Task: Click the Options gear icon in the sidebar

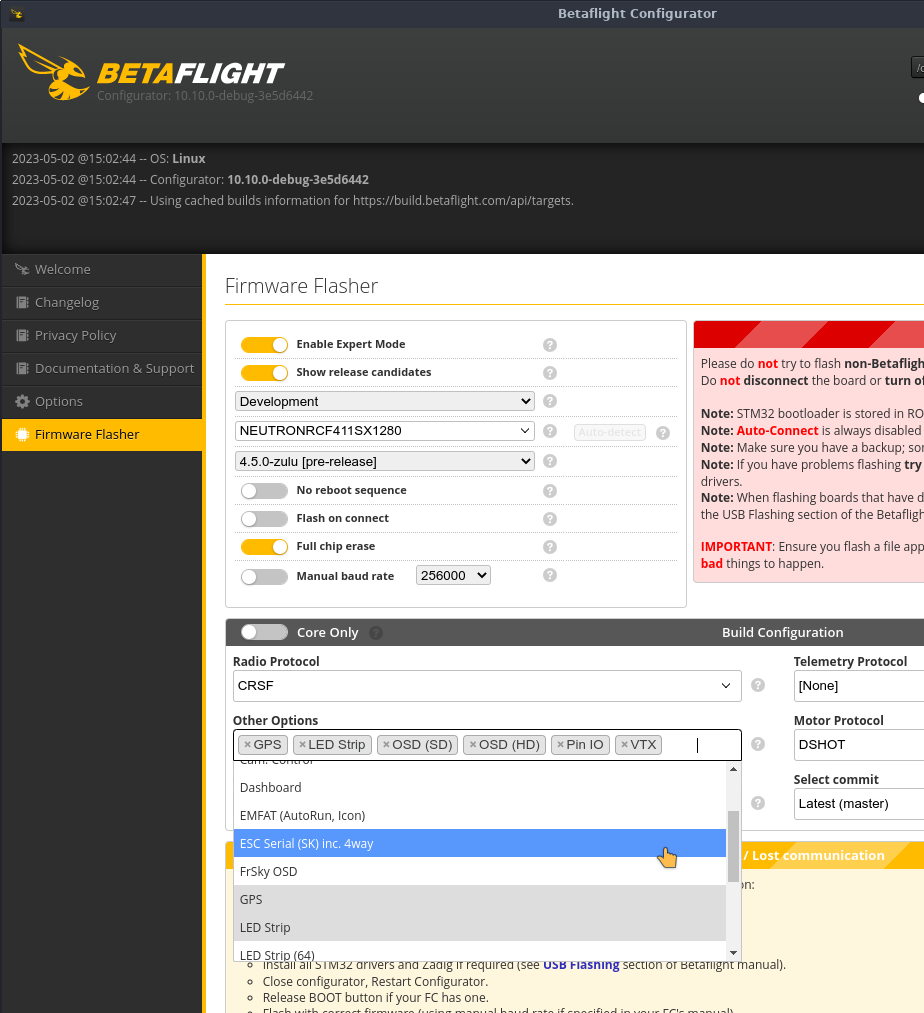Action: (22, 402)
